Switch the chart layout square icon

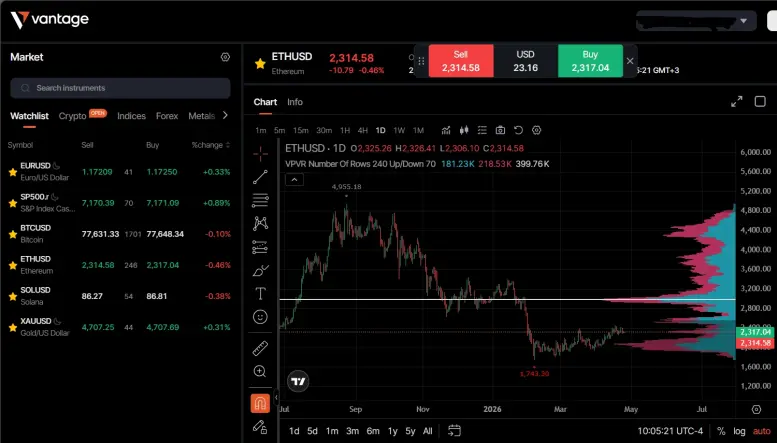(x=760, y=102)
